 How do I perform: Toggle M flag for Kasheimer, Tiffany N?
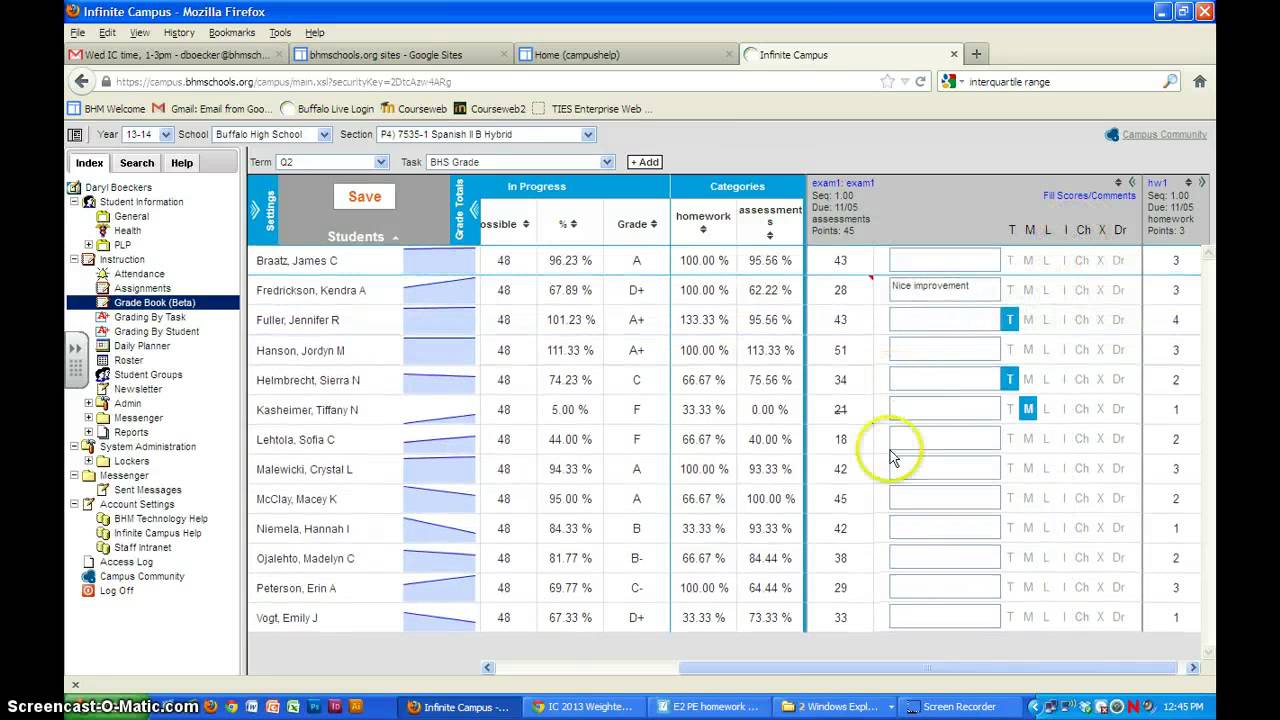[1028, 409]
